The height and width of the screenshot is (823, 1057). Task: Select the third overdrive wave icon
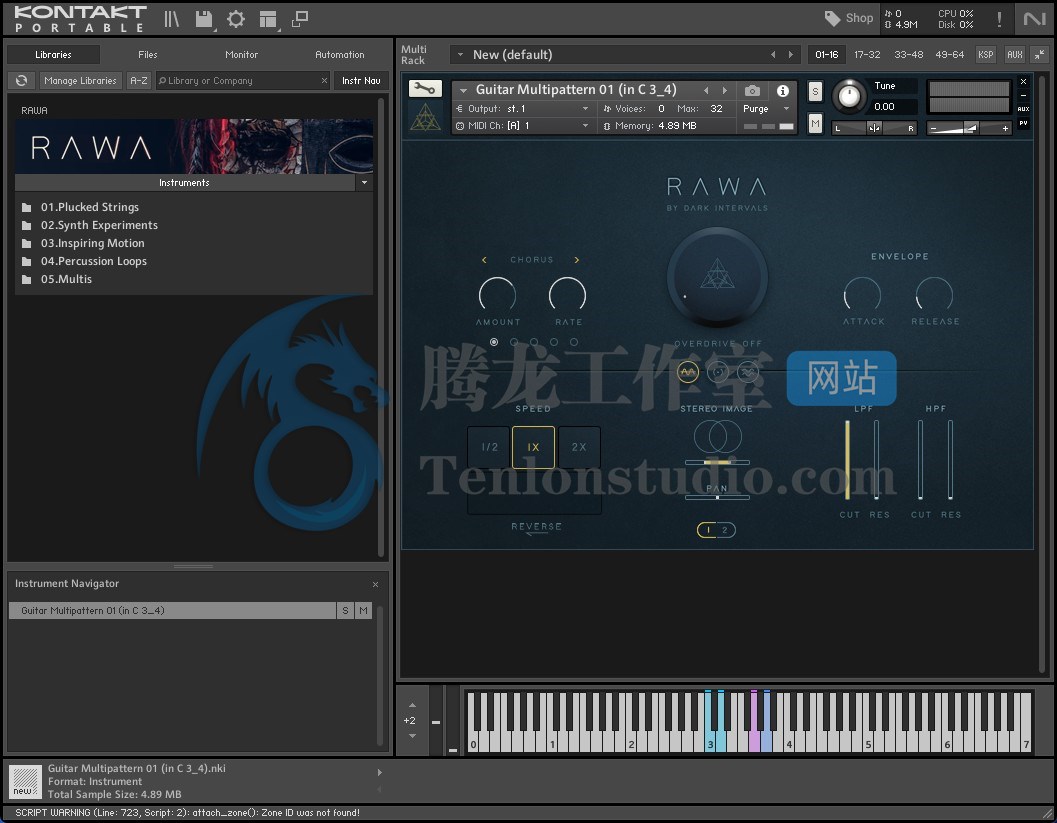coord(748,371)
